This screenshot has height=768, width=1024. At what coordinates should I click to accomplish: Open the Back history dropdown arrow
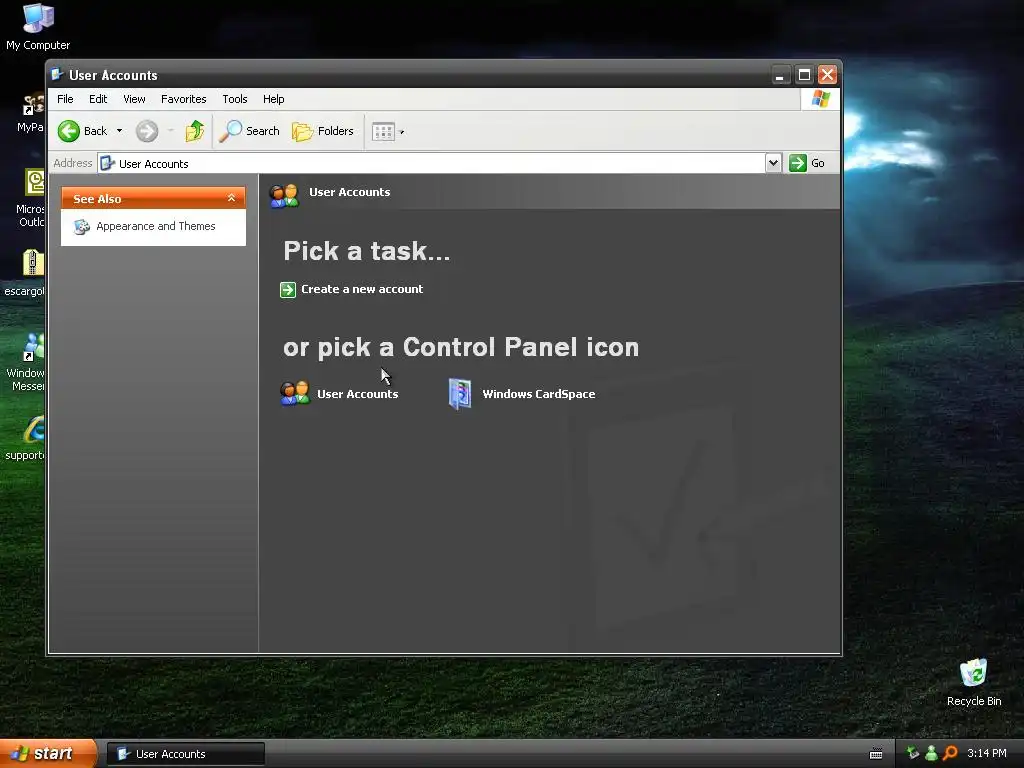click(x=120, y=131)
